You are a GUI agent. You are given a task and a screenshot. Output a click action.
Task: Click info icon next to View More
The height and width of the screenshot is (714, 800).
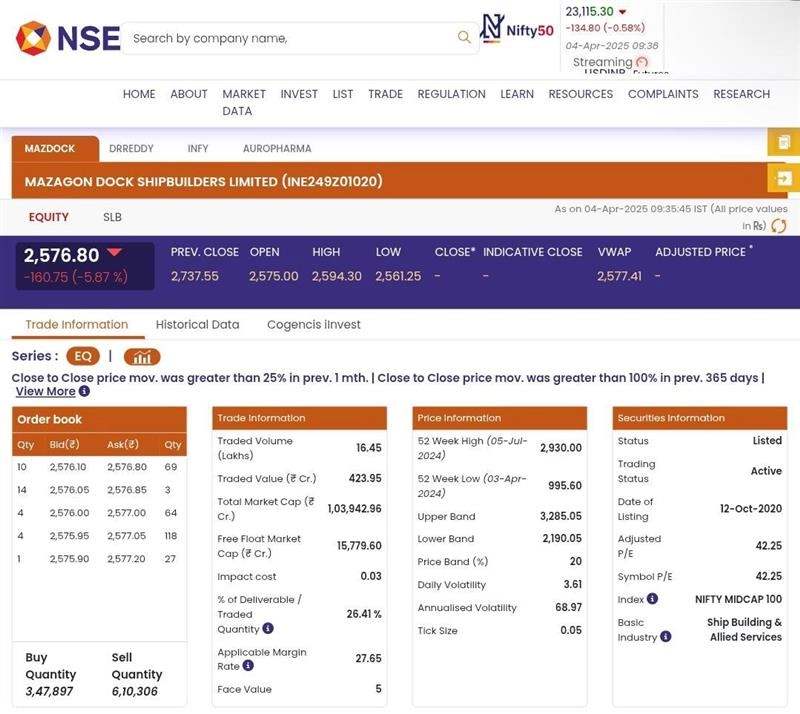84,392
